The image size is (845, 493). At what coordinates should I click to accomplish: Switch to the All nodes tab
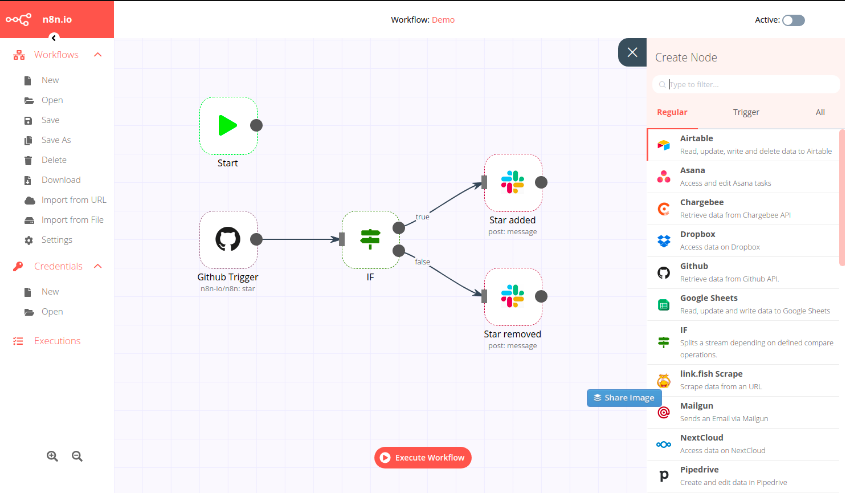[820, 112]
